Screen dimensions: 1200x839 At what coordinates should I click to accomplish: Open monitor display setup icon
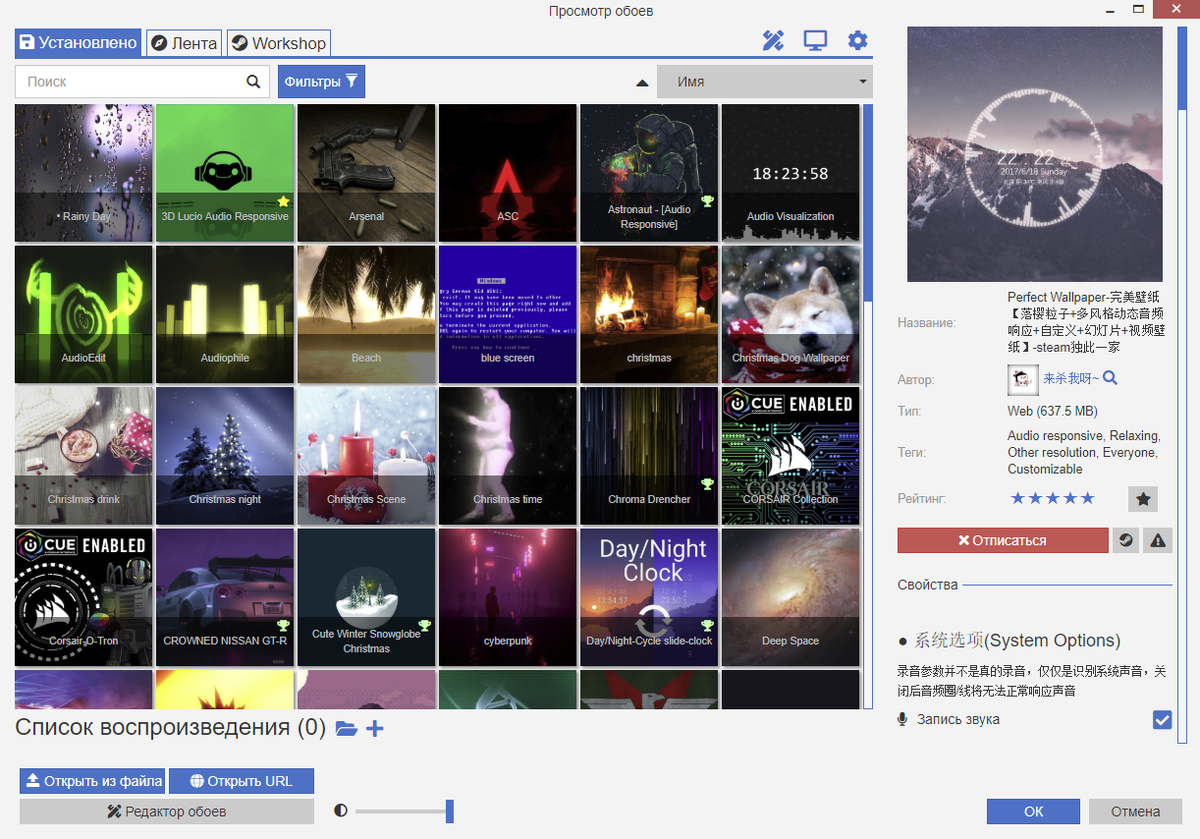point(815,41)
